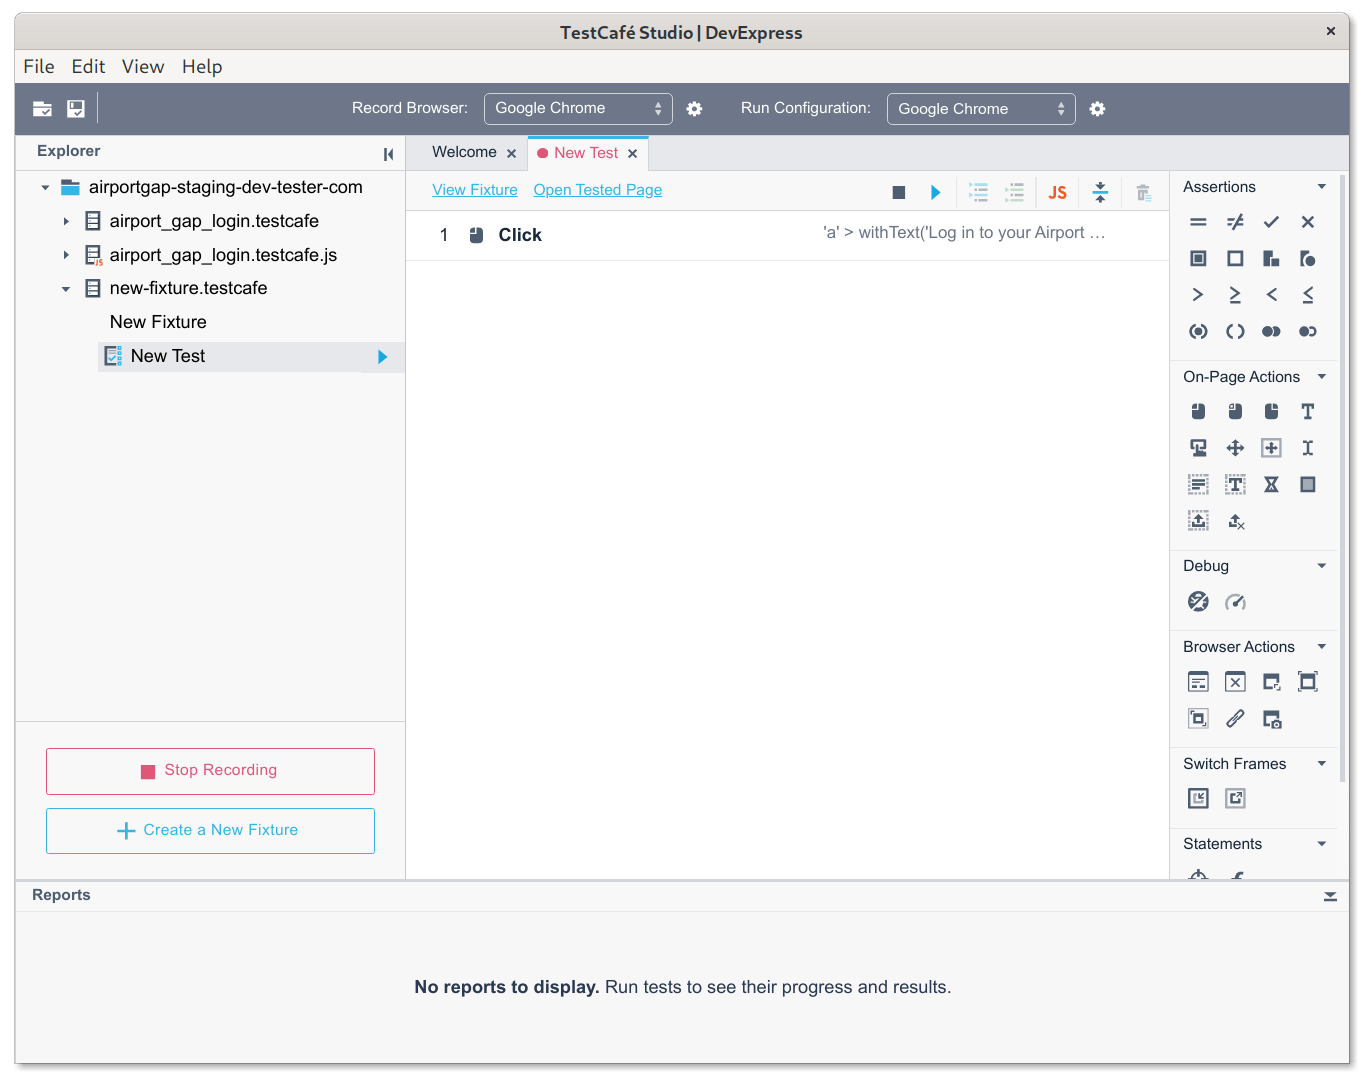Add the Greater Than or Equal assertion

point(1235,295)
